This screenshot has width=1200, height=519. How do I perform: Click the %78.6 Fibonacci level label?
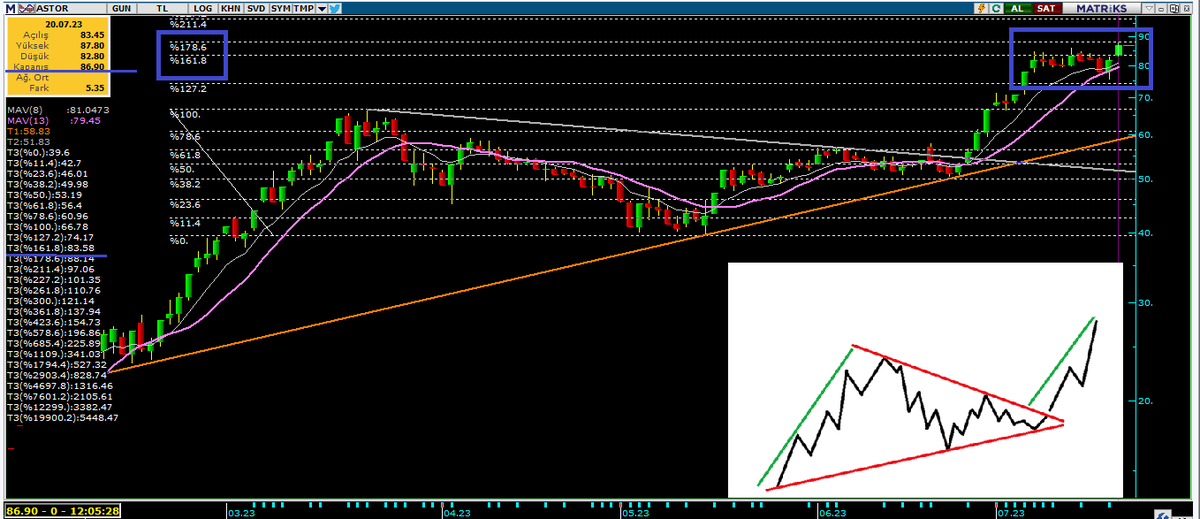click(x=185, y=136)
